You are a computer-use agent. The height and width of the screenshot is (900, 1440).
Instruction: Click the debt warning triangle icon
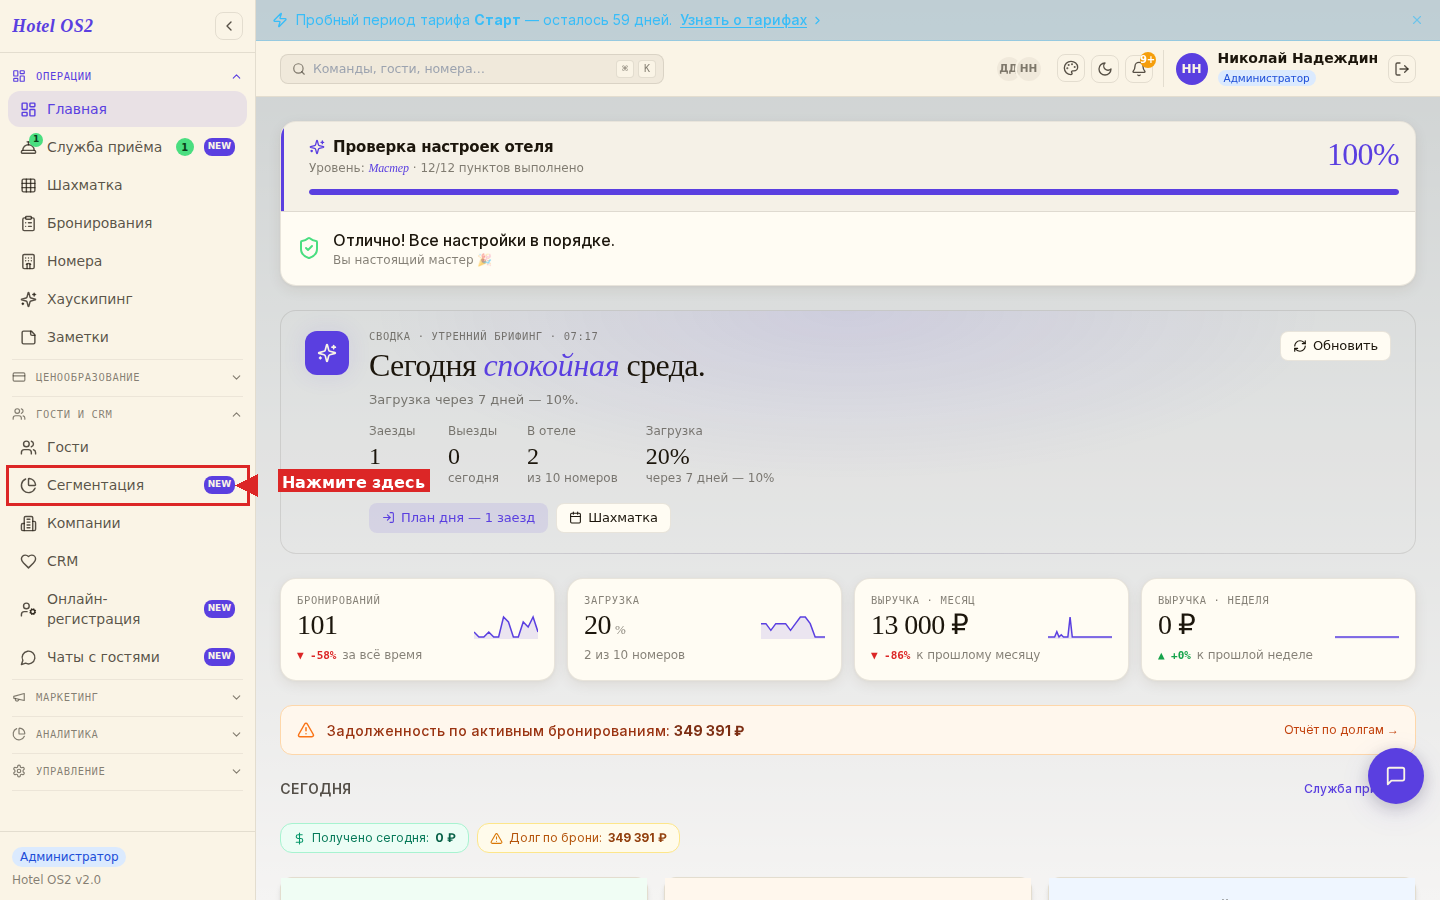306,730
